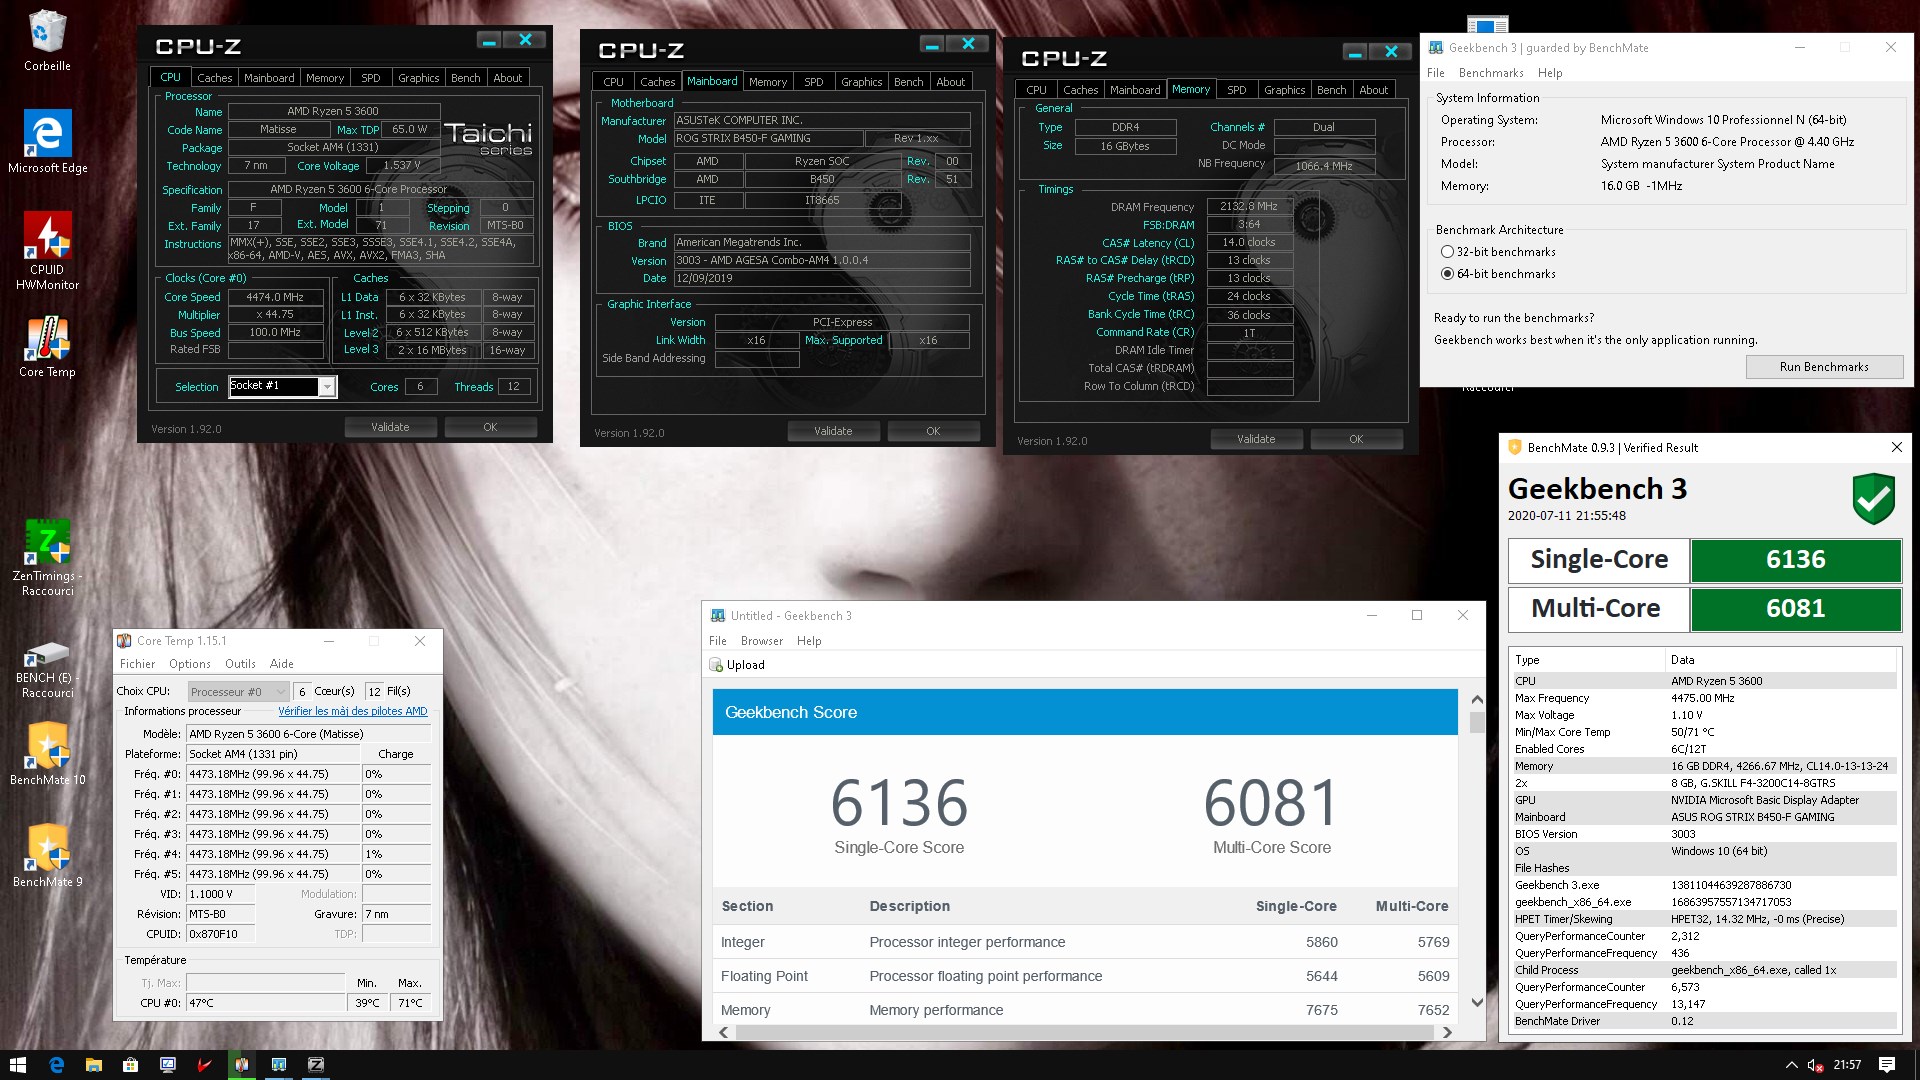This screenshot has width=1920, height=1080.
Task: Click Run Benchmarks button
Action: (1824, 367)
